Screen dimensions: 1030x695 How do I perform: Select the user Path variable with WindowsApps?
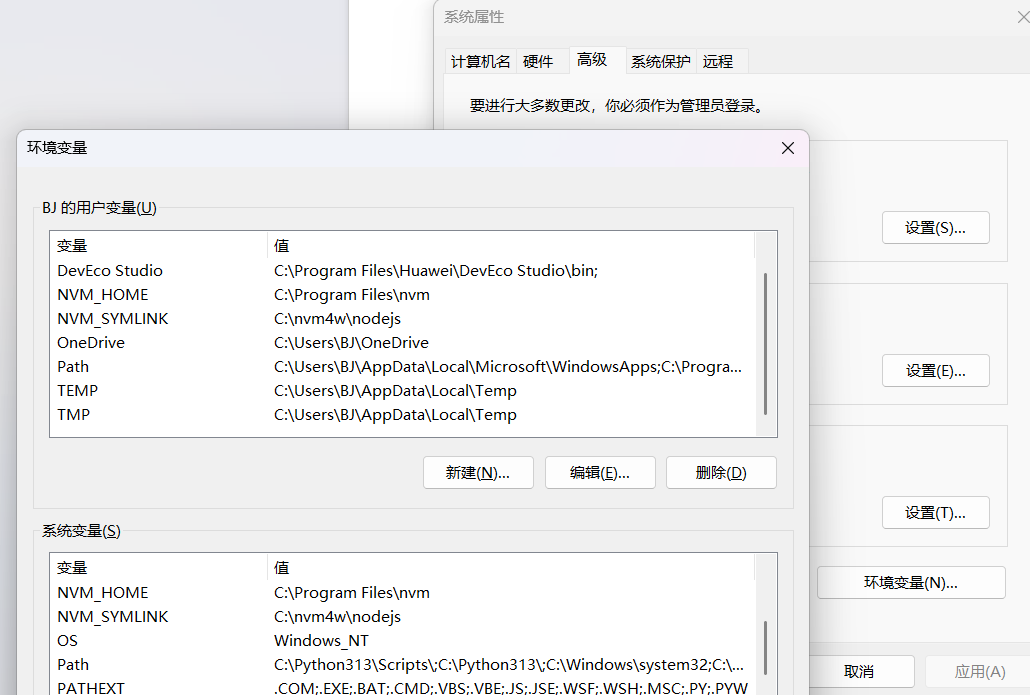(403, 367)
